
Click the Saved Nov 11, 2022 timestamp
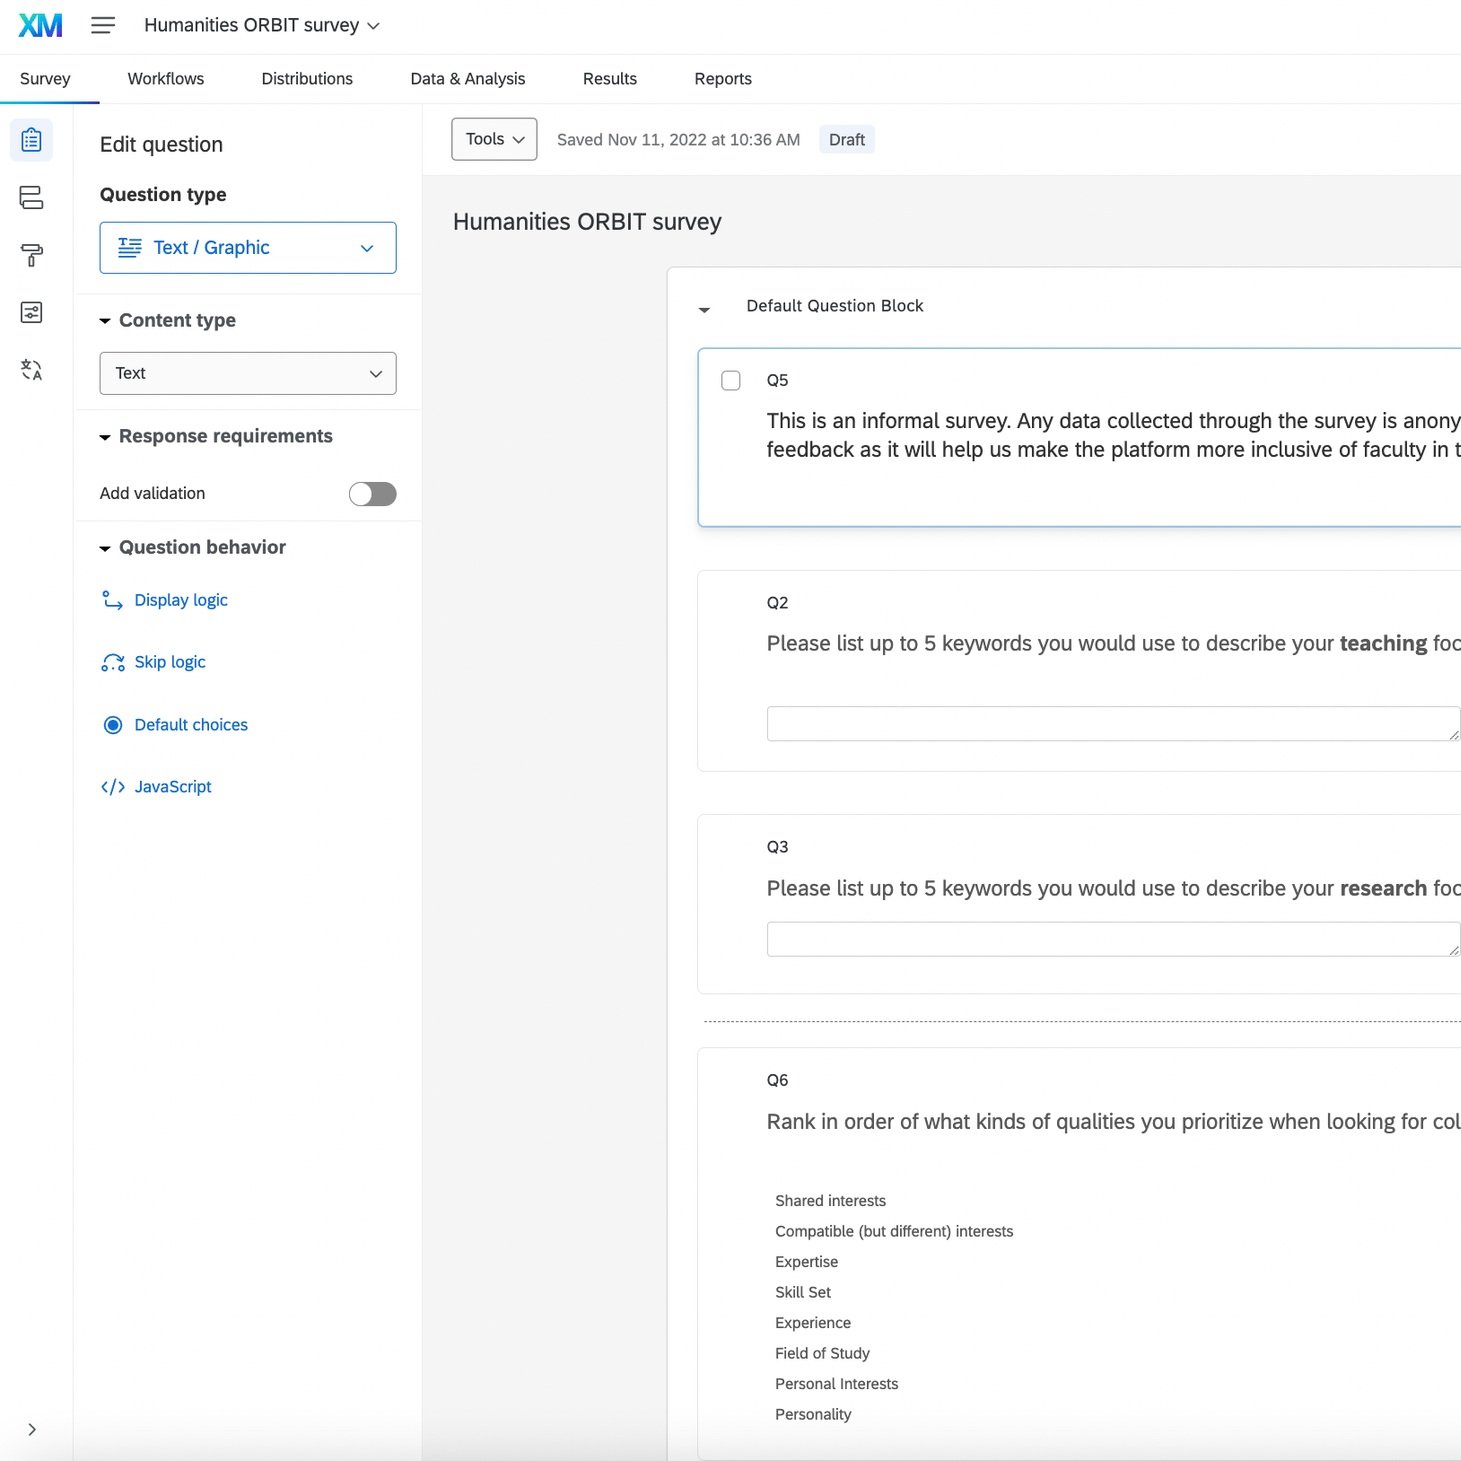[x=678, y=140]
